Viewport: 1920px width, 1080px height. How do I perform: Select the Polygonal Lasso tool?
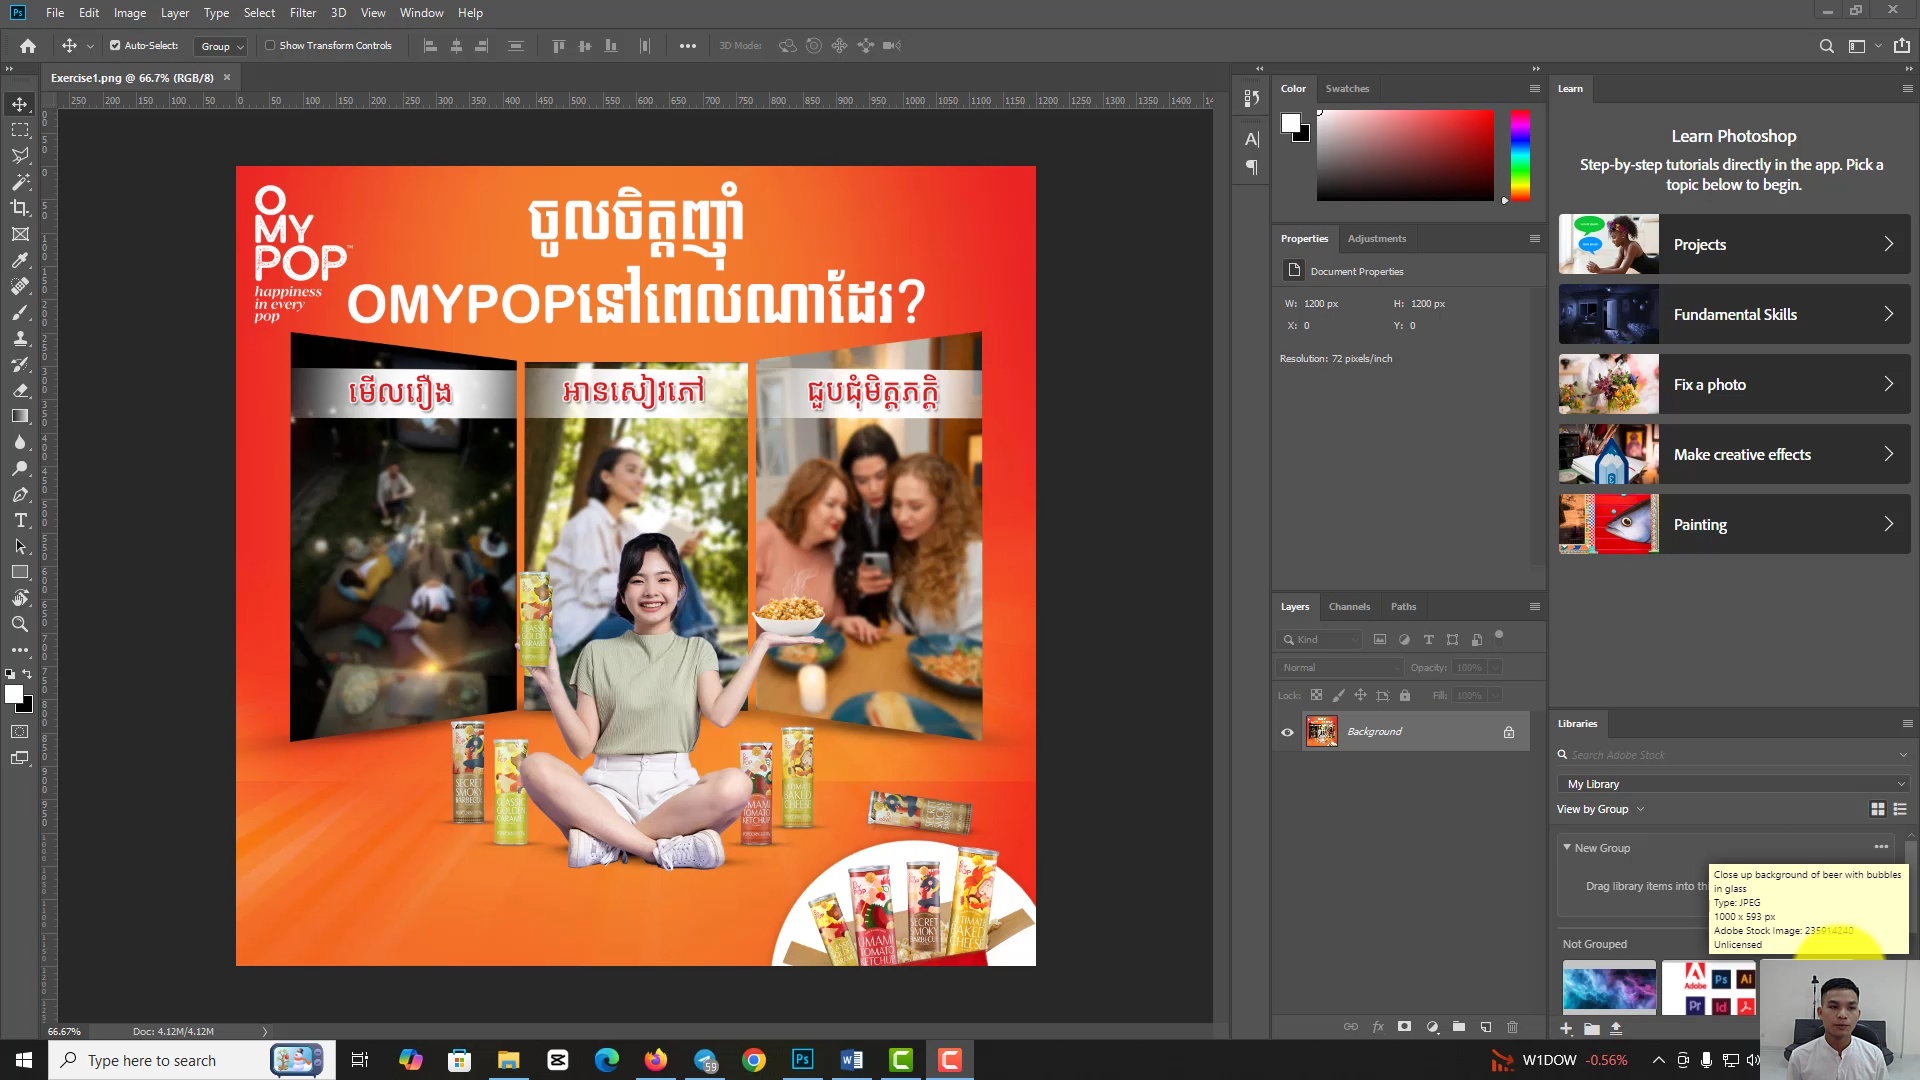[20, 156]
